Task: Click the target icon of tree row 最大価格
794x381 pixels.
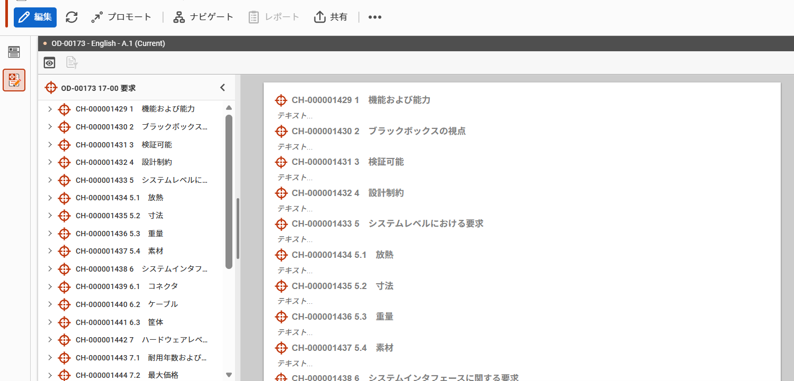Action: coord(64,375)
